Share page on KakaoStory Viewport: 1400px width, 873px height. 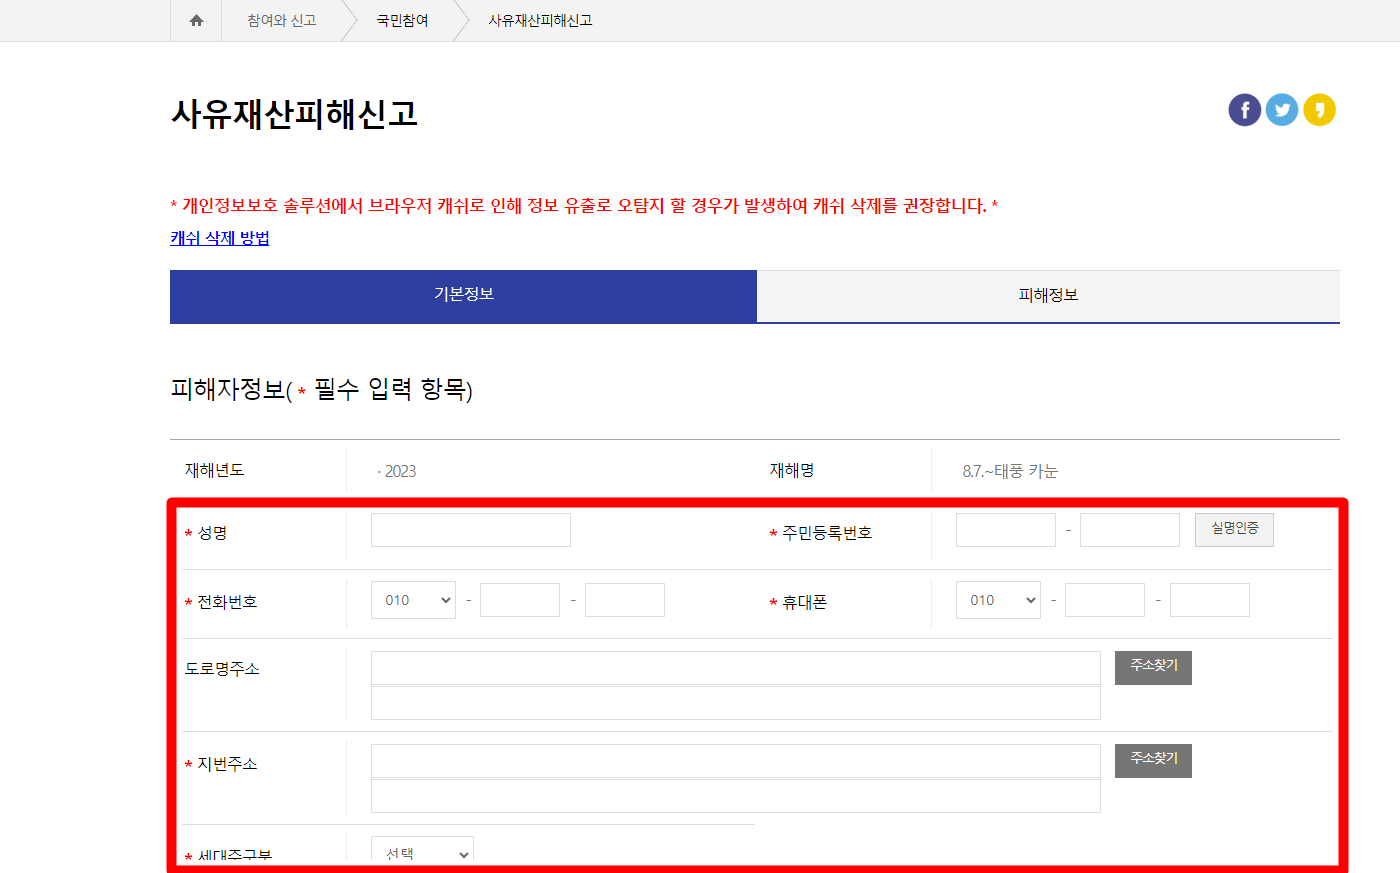1320,110
